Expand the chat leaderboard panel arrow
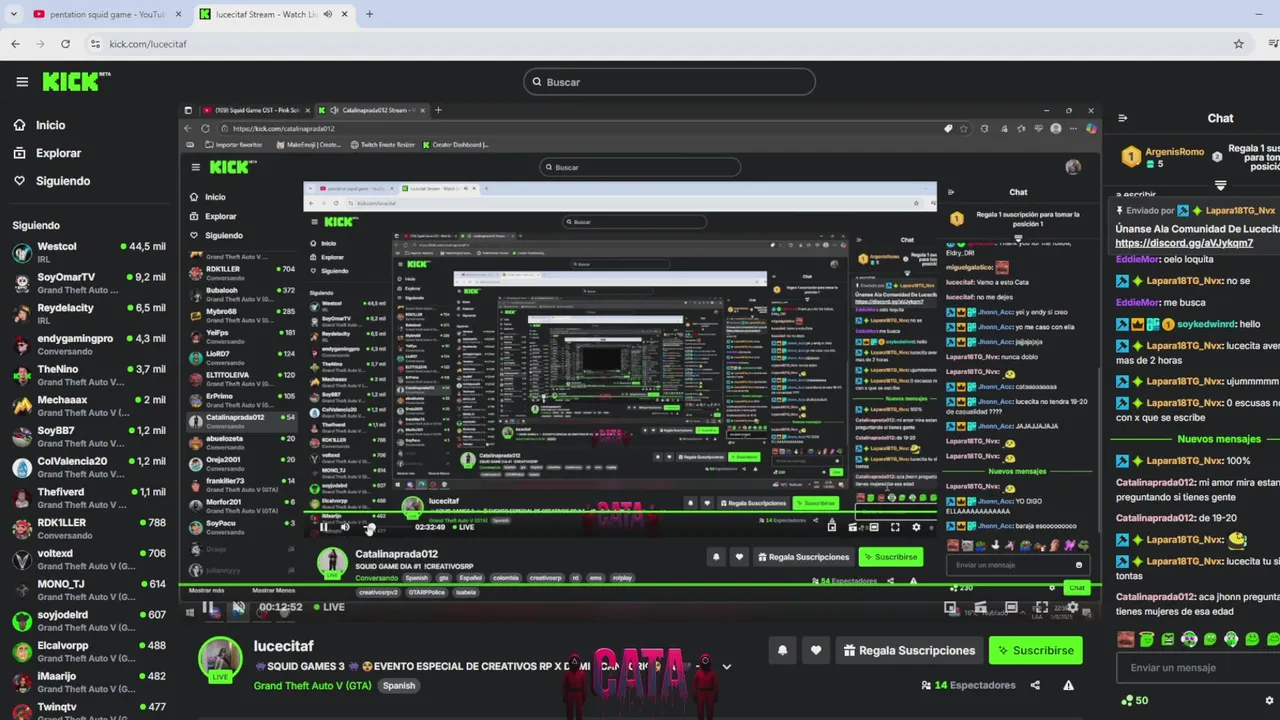This screenshot has width=1280, height=720. click(1220, 185)
